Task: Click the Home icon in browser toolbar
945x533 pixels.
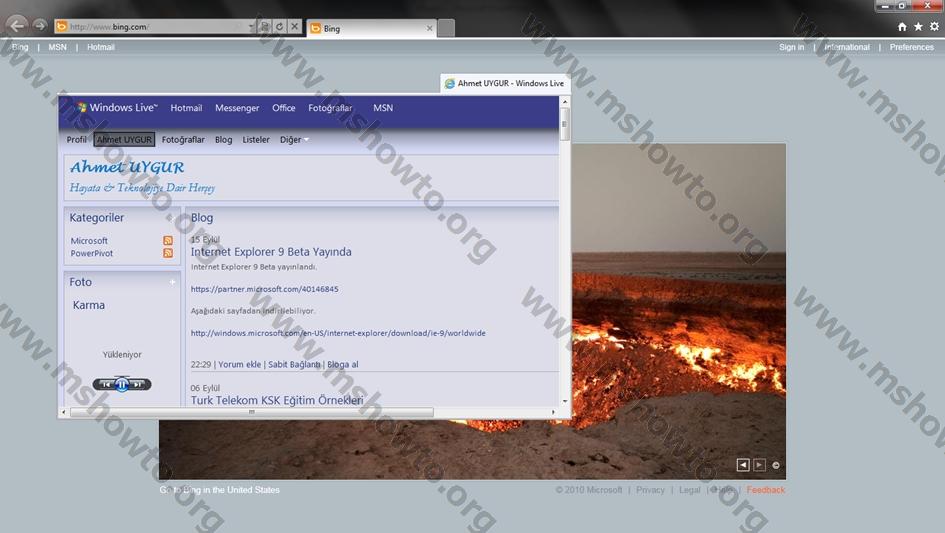Action: [902, 27]
